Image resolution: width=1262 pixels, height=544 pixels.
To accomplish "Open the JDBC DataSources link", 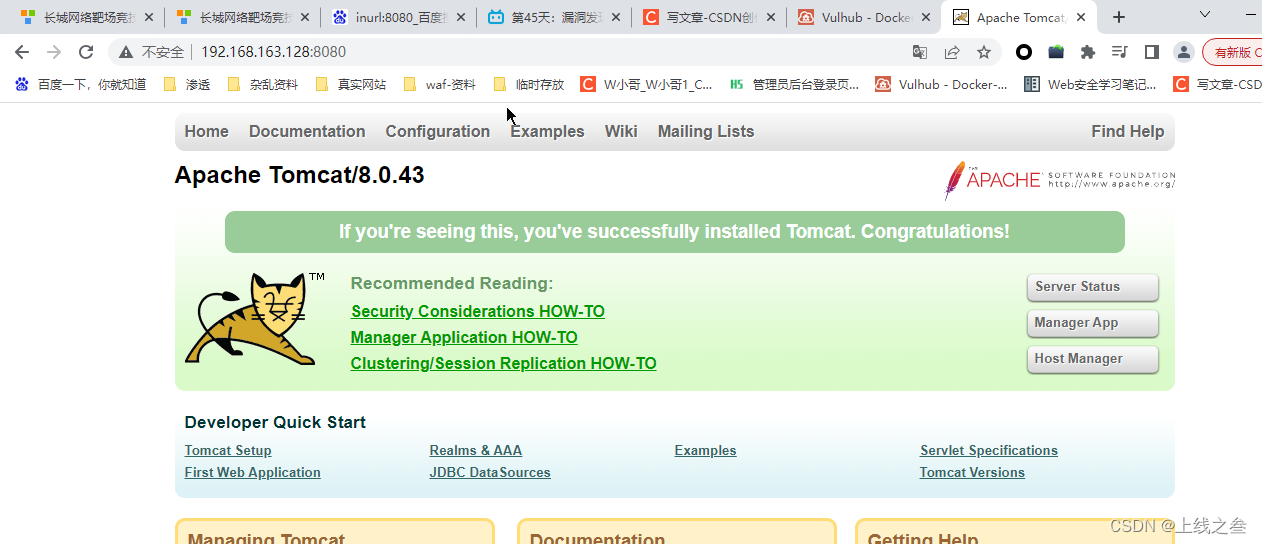I will tap(490, 472).
